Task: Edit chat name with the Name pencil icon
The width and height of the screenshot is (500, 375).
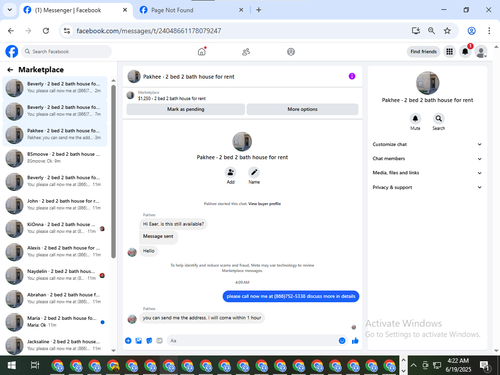Action: point(254,172)
